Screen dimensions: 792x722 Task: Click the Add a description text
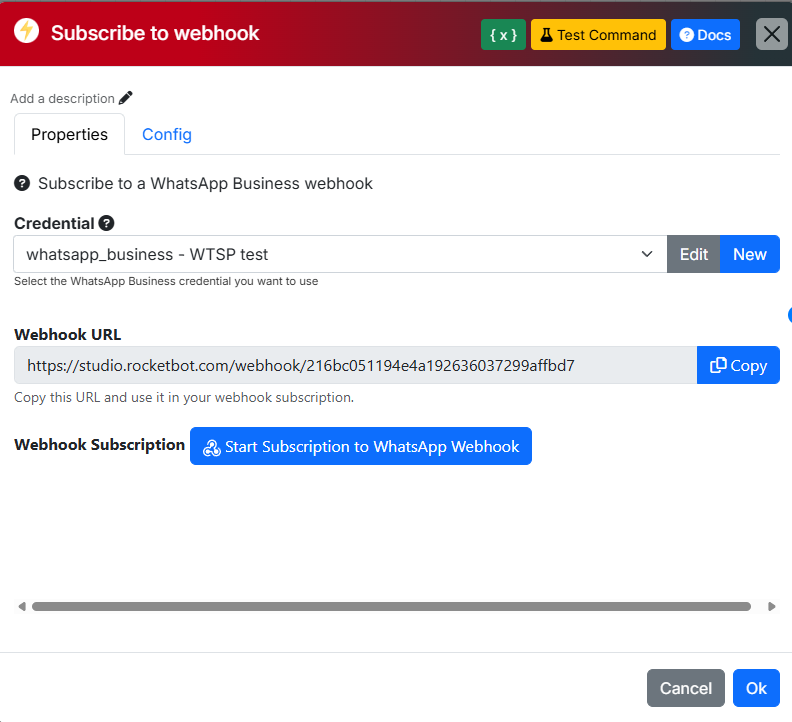coord(63,99)
